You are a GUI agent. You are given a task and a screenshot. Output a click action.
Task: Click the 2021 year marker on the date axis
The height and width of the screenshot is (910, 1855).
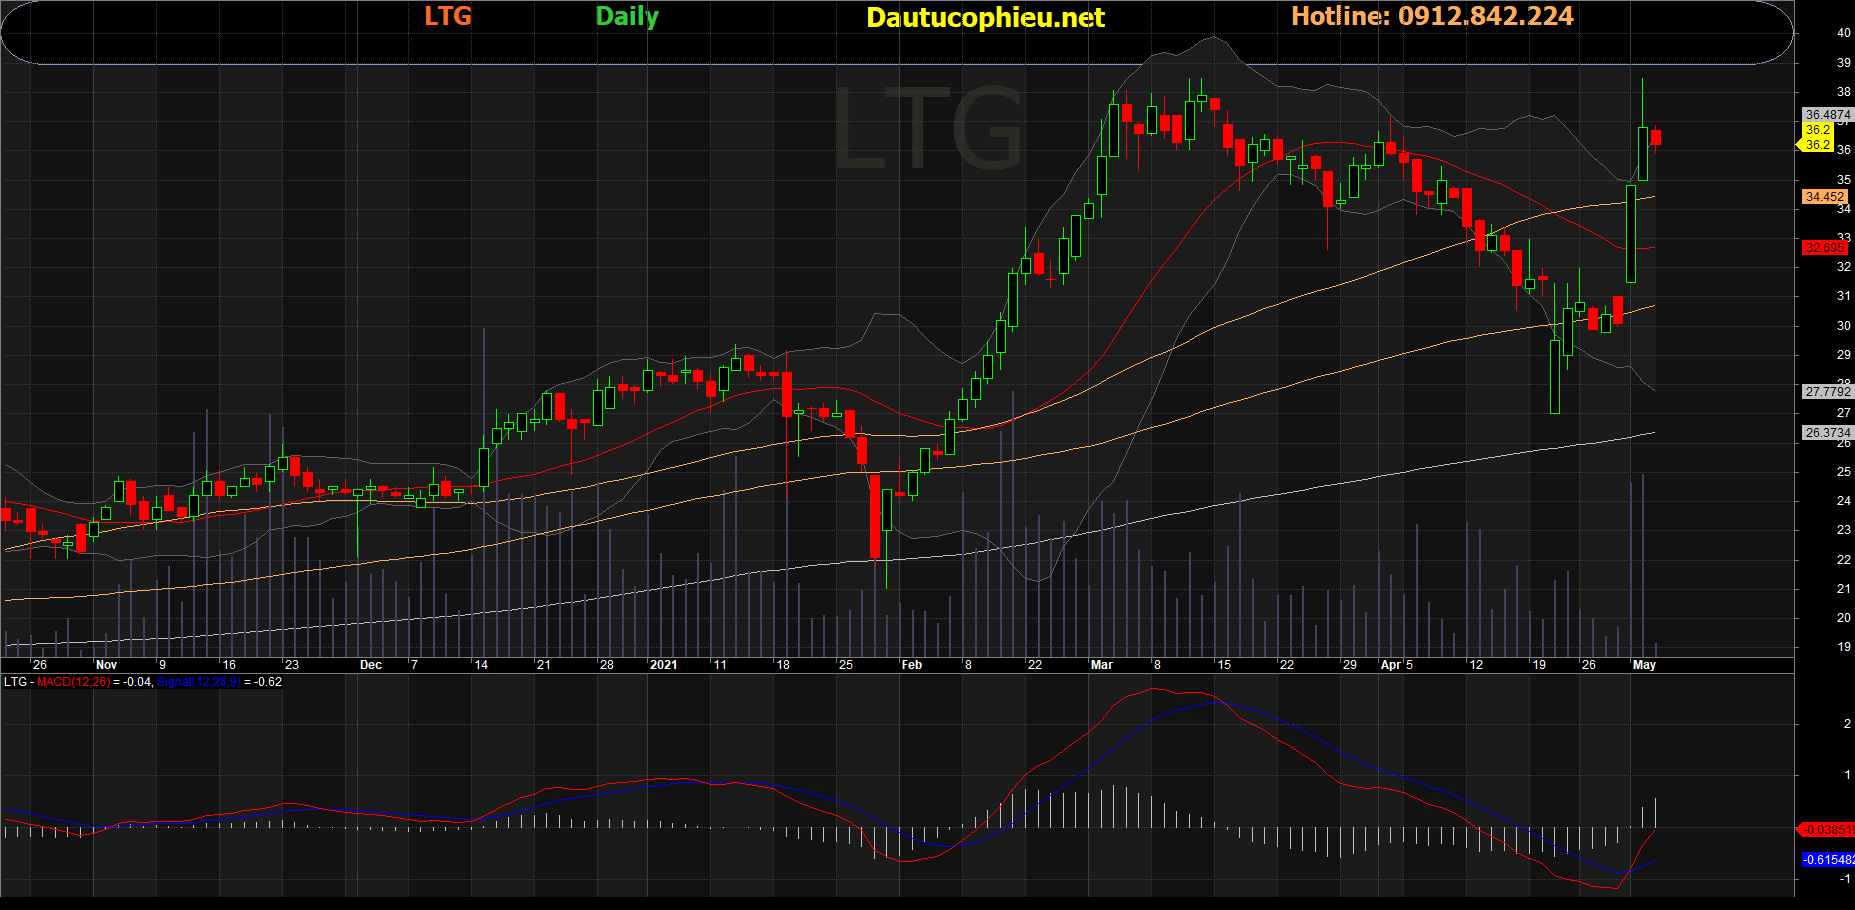[x=663, y=665]
